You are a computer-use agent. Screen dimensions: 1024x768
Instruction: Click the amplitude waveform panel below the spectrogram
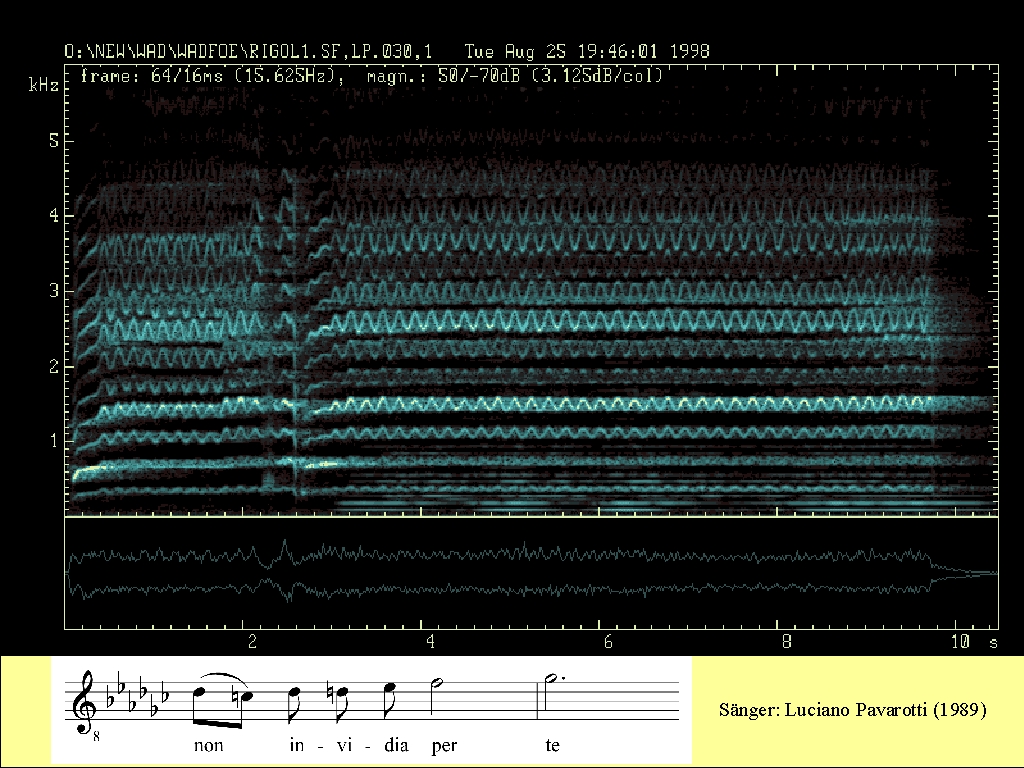pyautogui.click(x=530, y=573)
